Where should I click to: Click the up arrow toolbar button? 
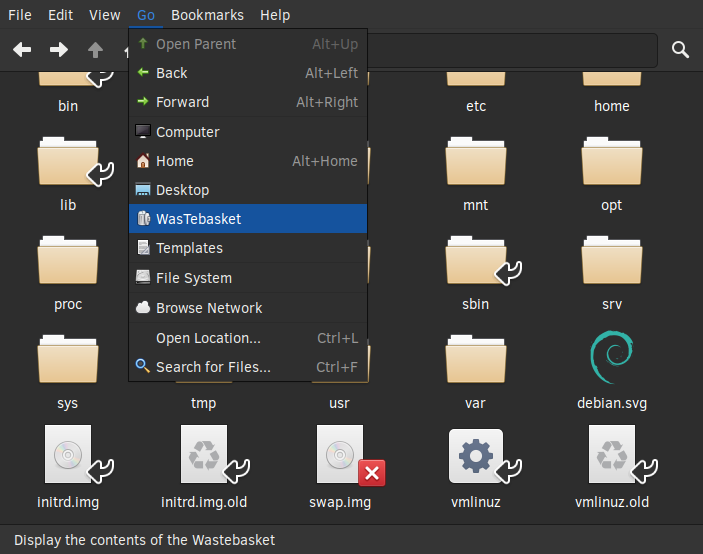(x=96, y=50)
